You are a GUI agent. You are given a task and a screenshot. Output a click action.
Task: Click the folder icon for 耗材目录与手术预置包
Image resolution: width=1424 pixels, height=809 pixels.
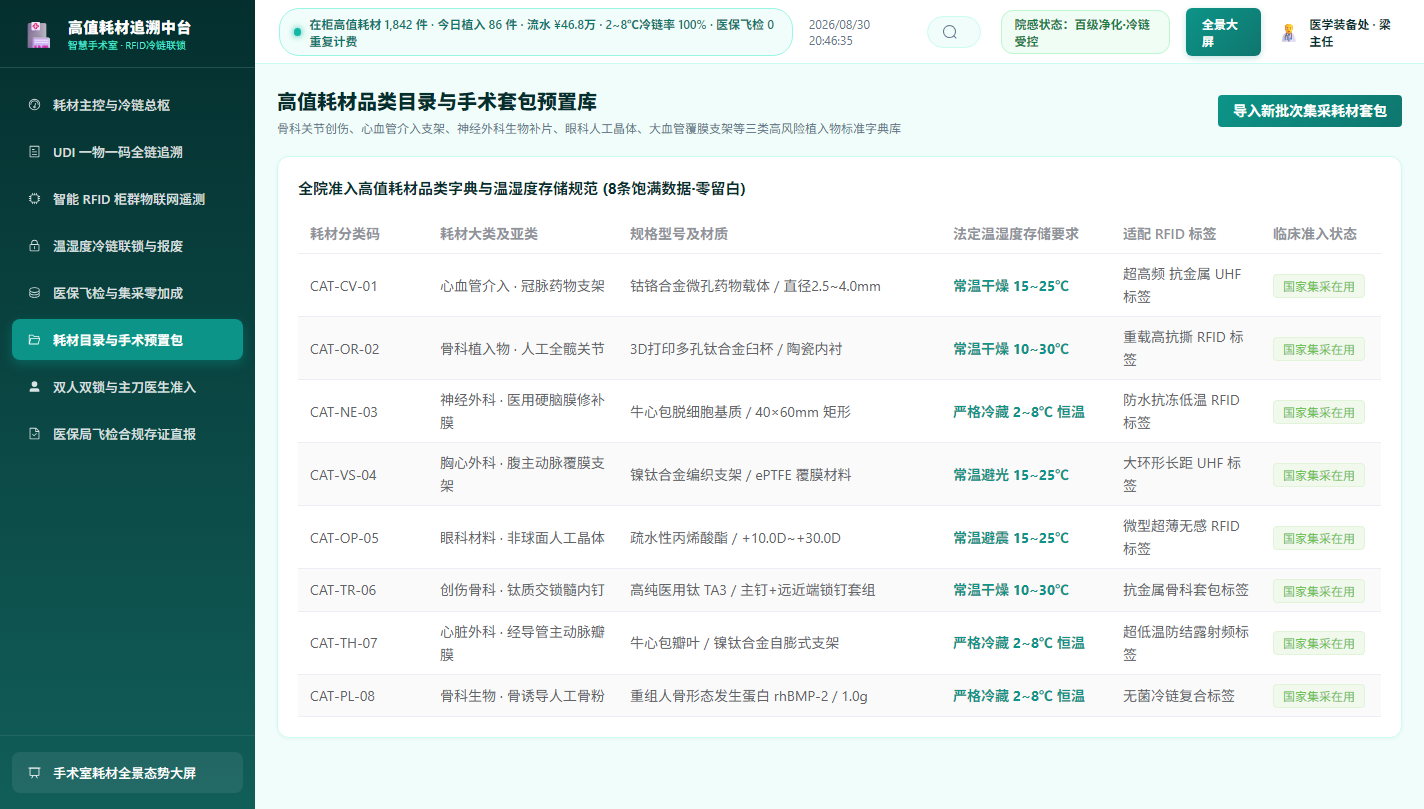point(35,340)
